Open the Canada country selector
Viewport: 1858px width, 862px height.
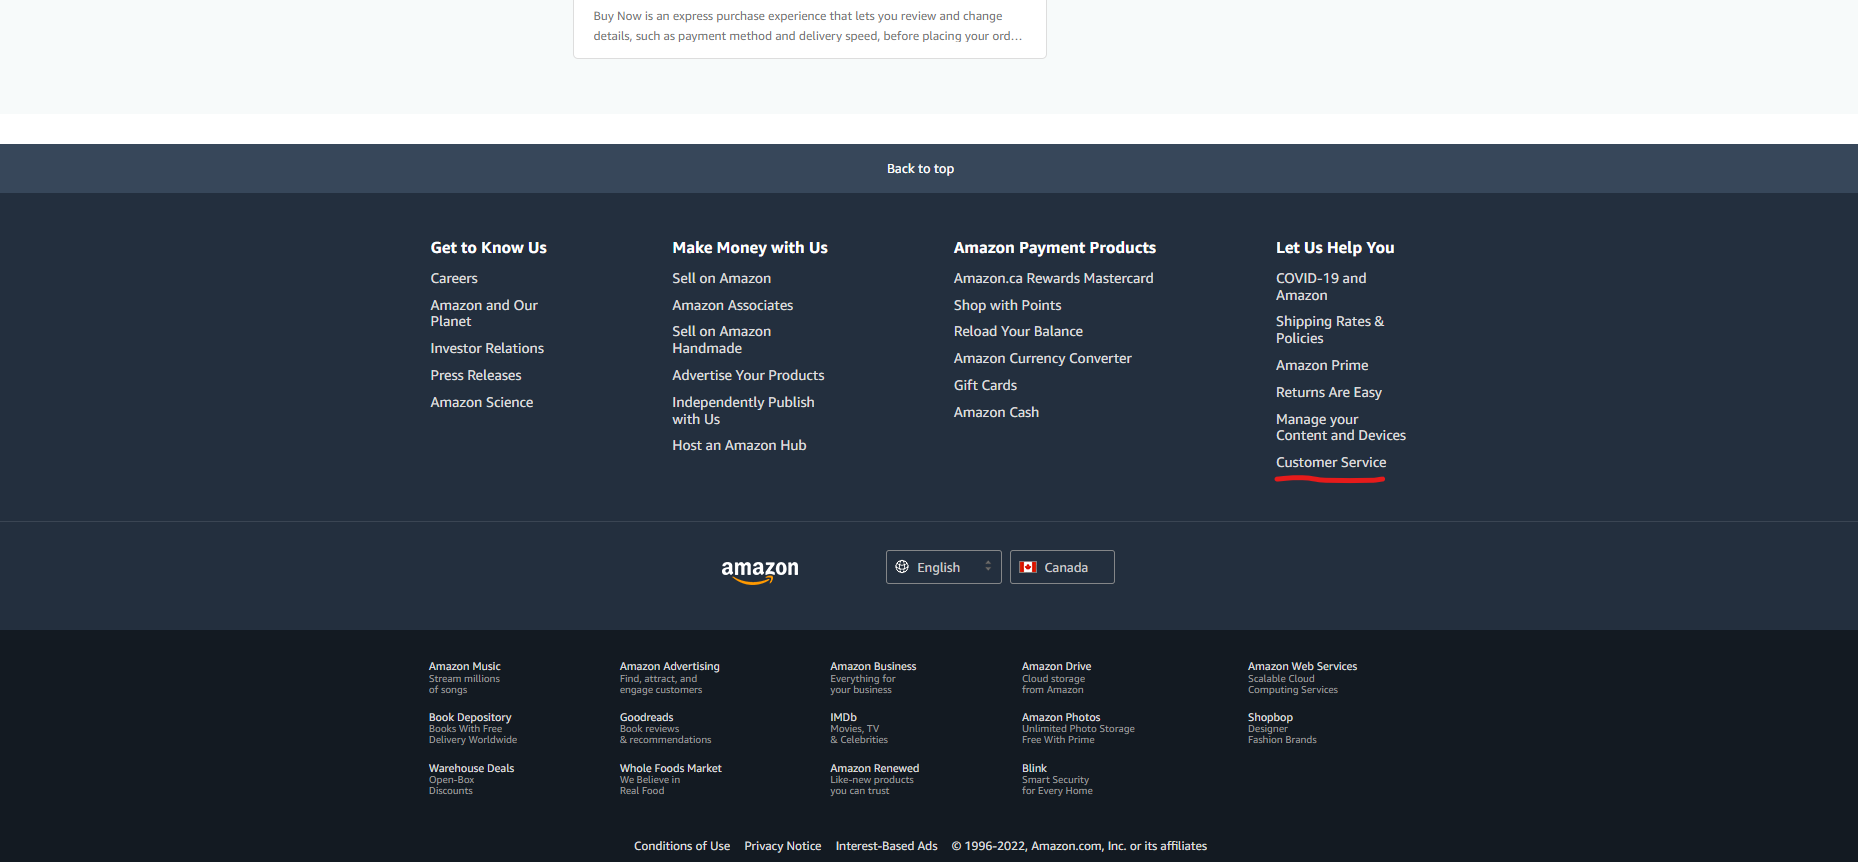click(x=1062, y=567)
